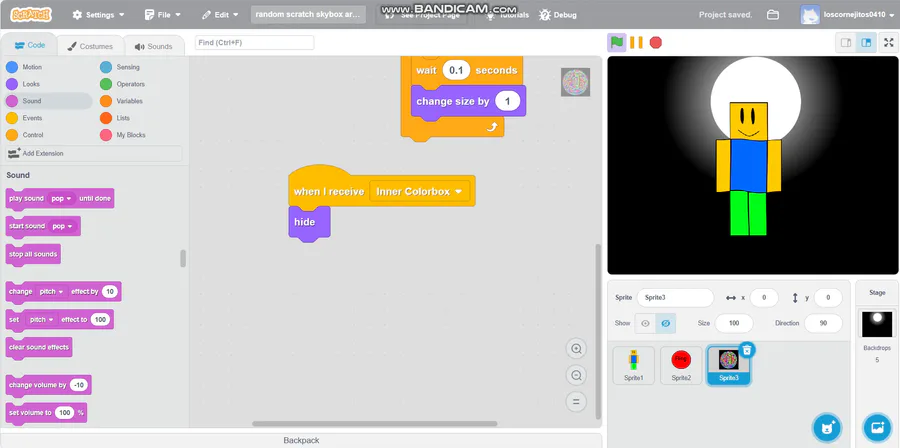This screenshot has height=448, width=900.
Task: Click the block palette scrollbar handle
Action: (183, 258)
